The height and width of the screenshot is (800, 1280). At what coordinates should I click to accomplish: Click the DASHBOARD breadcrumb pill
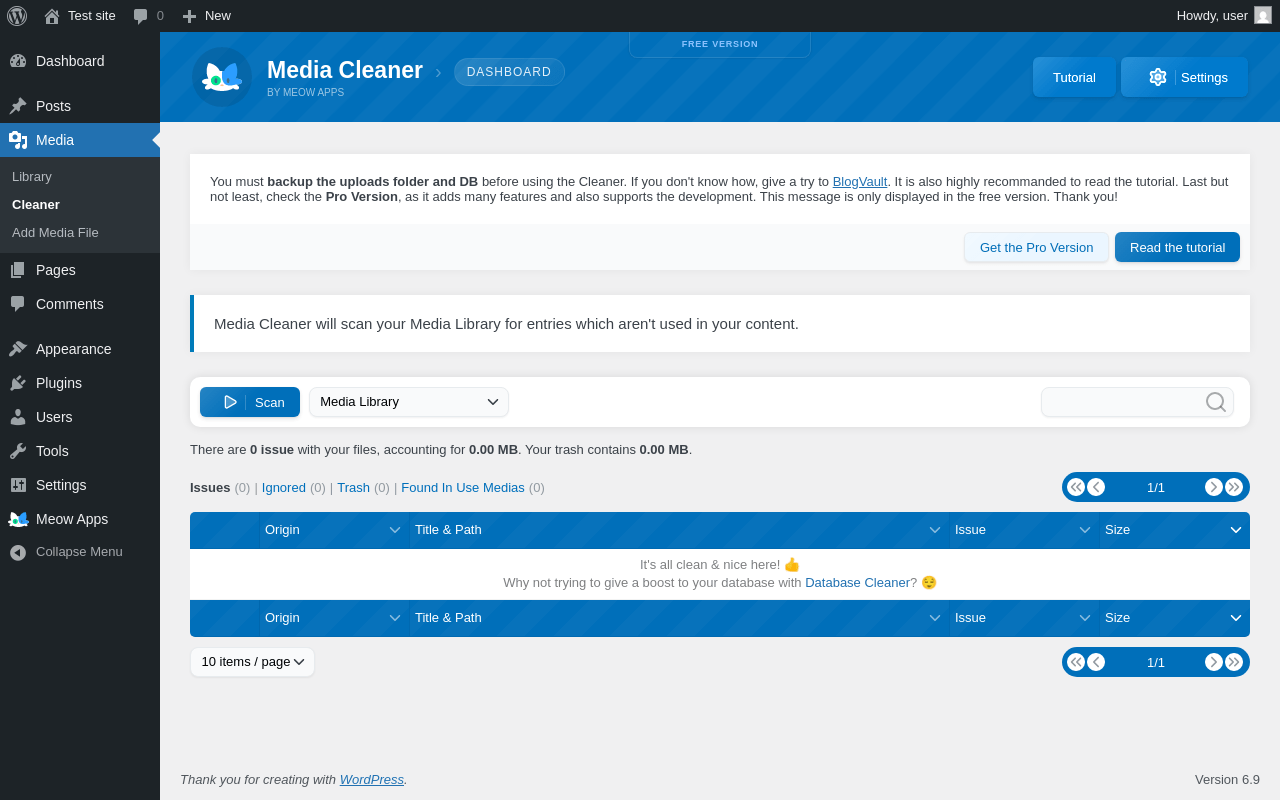tap(509, 72)
